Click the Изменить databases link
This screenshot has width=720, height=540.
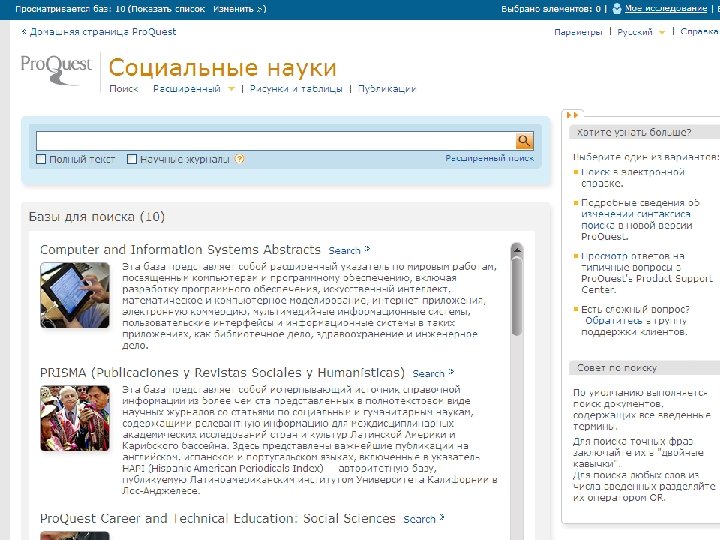click(x=237, y=9)
